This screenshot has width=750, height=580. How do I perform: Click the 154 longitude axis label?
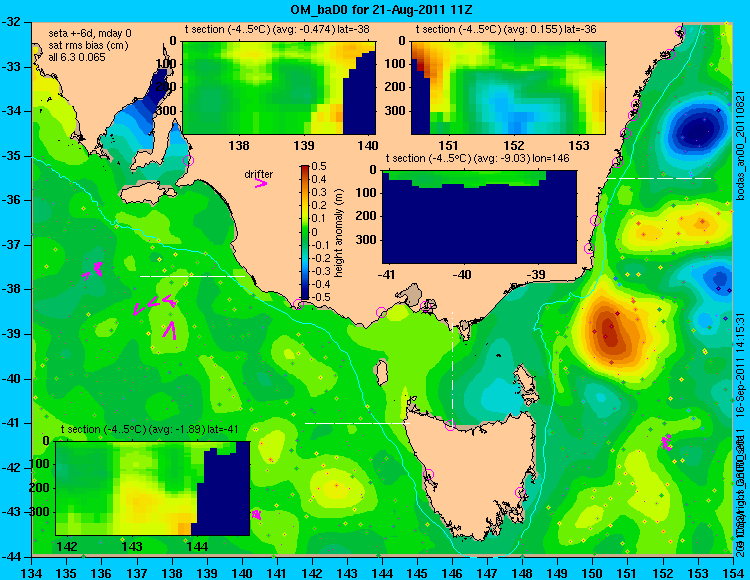pos(733,571)
